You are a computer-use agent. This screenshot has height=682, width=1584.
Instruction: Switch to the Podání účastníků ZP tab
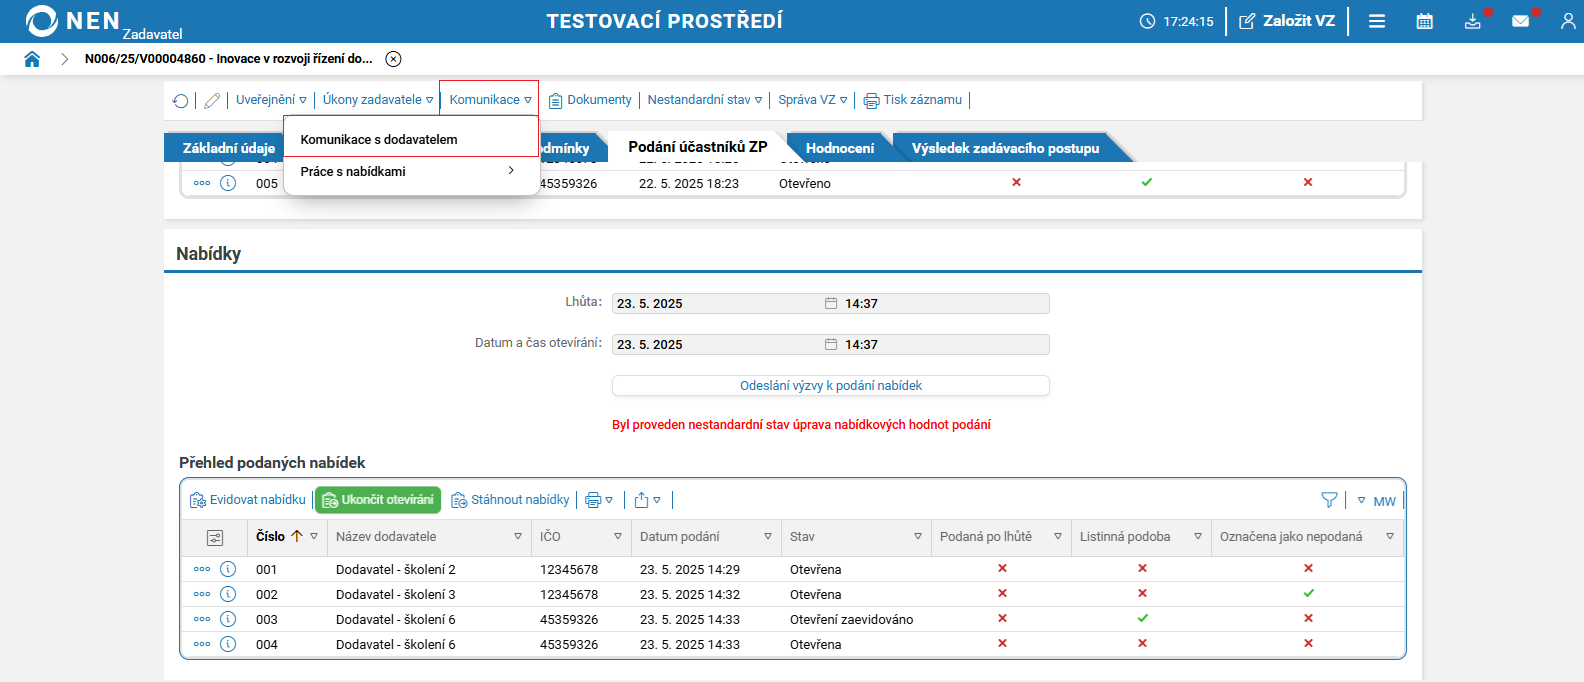(x=698, y=147)
